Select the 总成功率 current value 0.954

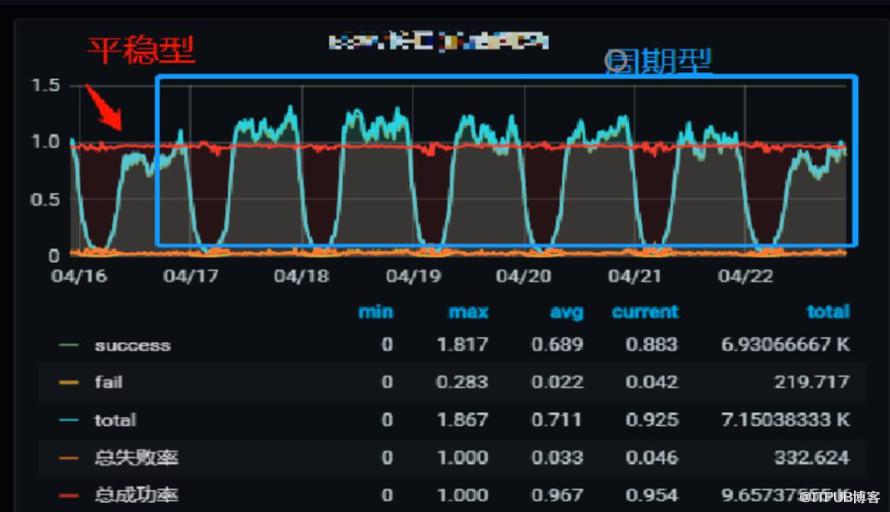coord(652,495)
